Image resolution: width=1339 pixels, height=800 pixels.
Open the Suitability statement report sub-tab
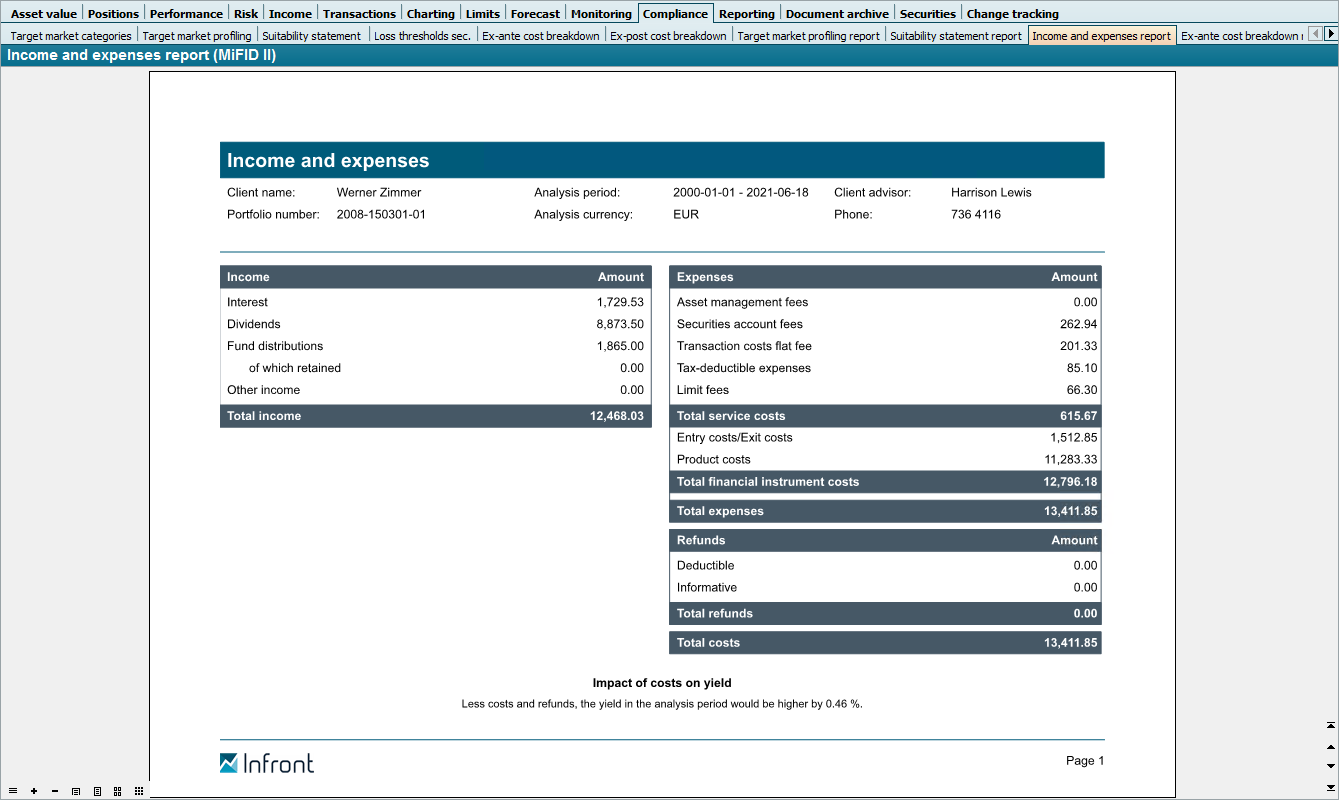click(x=956, y=36)
